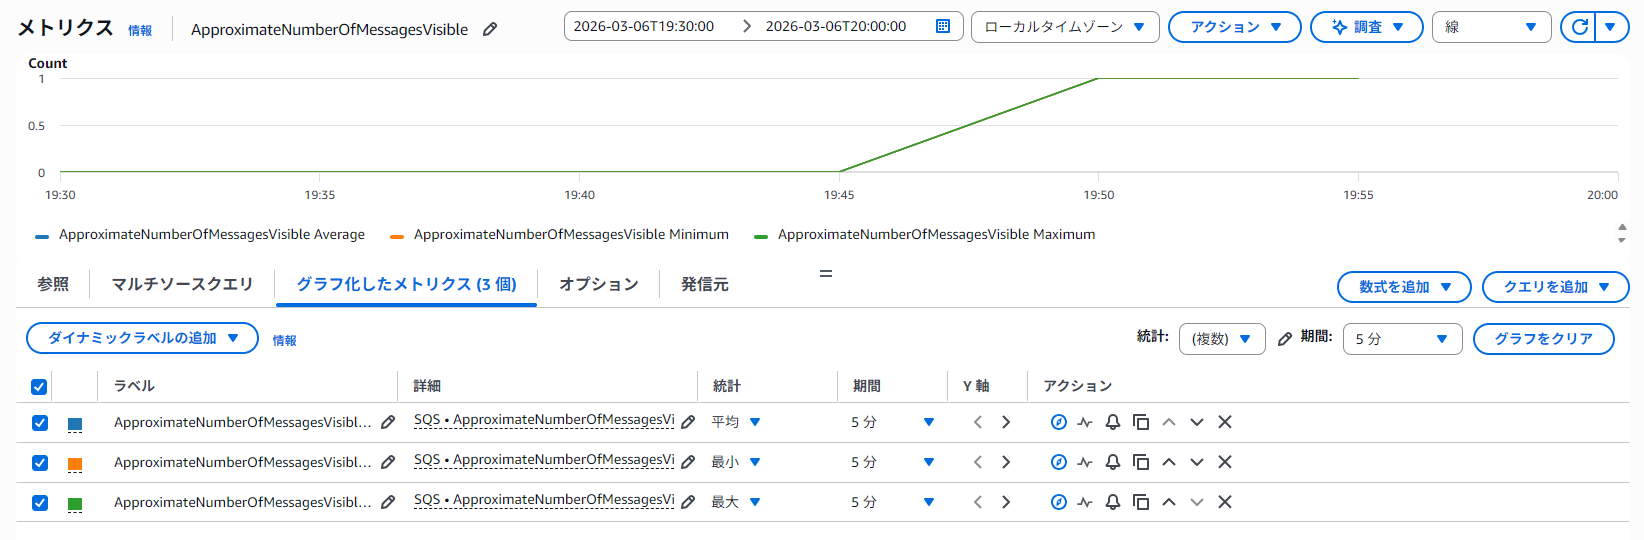Image resolution: width=1644 pixels, height=540 pixels.
Task: Uncheck the 平均 metric row checkbox
Action: [x=40, y=423]
